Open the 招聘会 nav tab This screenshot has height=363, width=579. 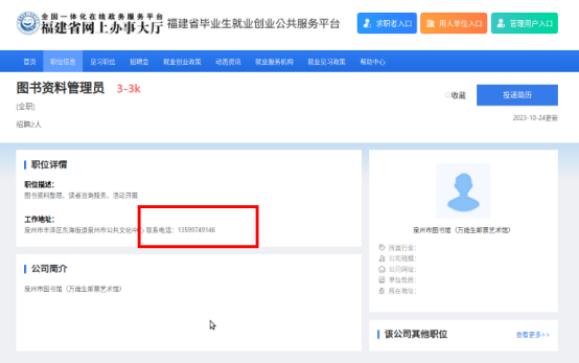[x=139, y=62]
